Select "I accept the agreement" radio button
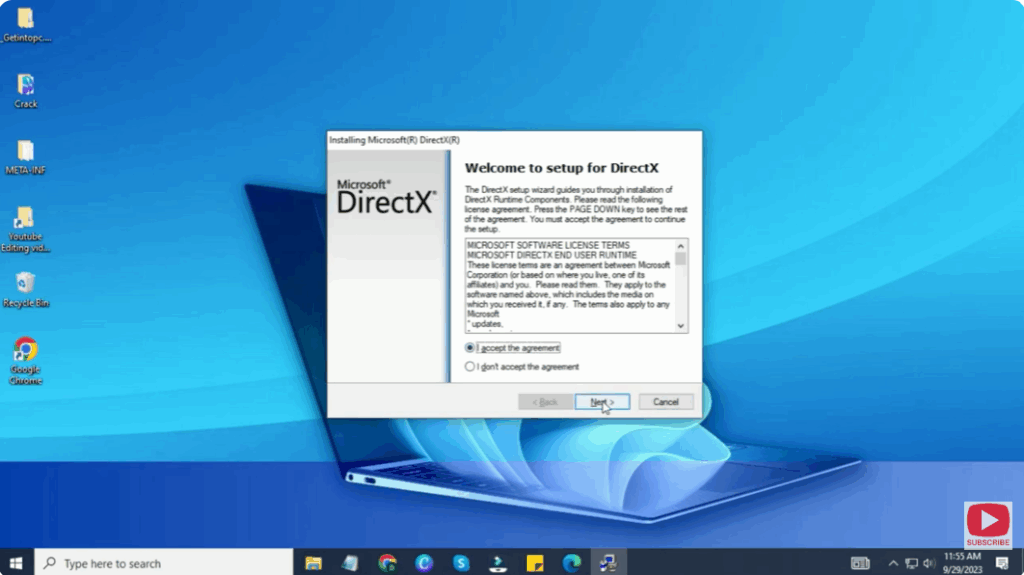Viewport: 1024px width, 575px height. pyautogui.click(x=470, y=348)
